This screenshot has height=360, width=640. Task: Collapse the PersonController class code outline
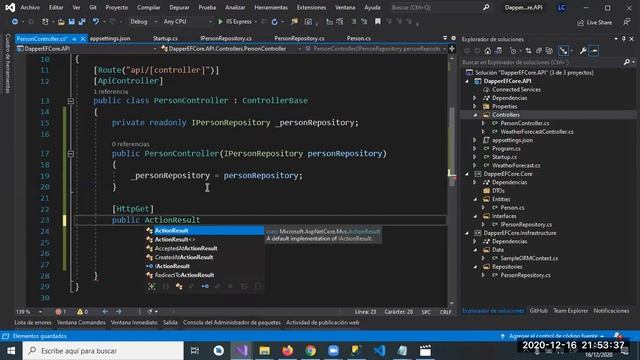[x=71, y=101]
